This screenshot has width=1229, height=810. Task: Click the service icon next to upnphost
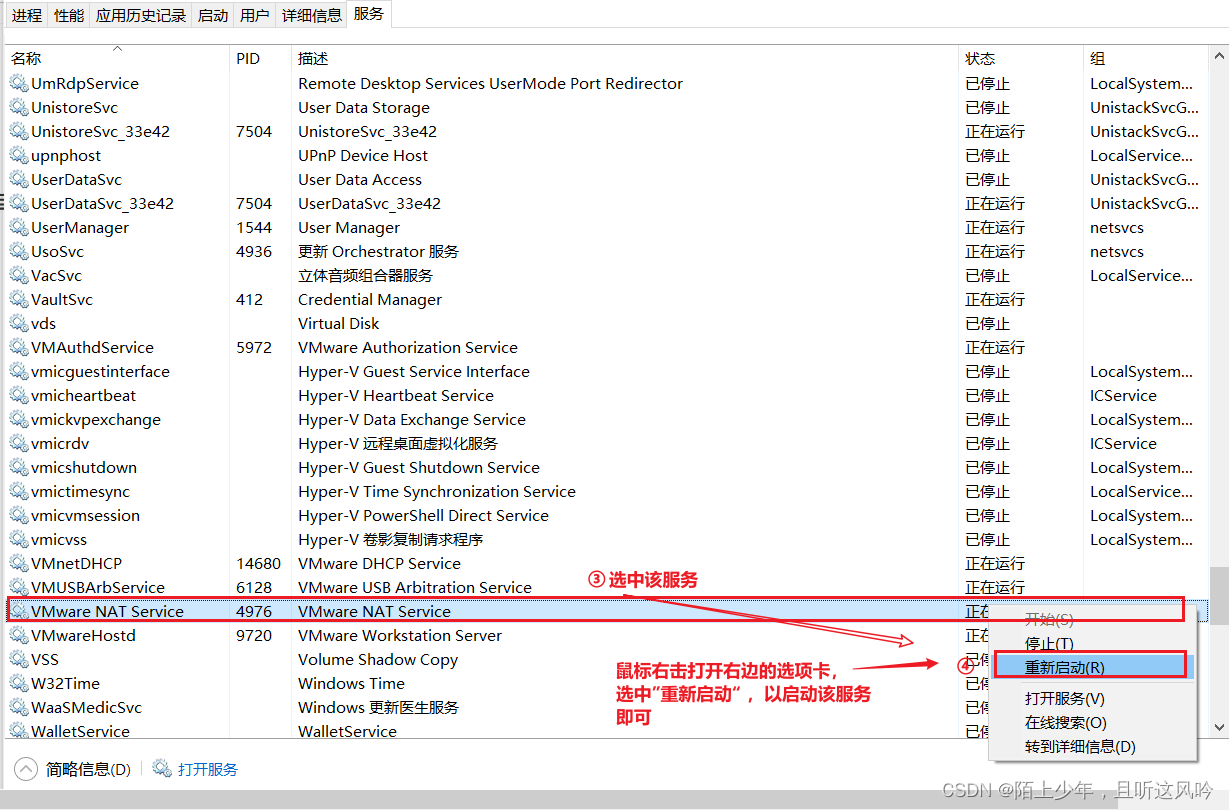[x=19, y=156]
